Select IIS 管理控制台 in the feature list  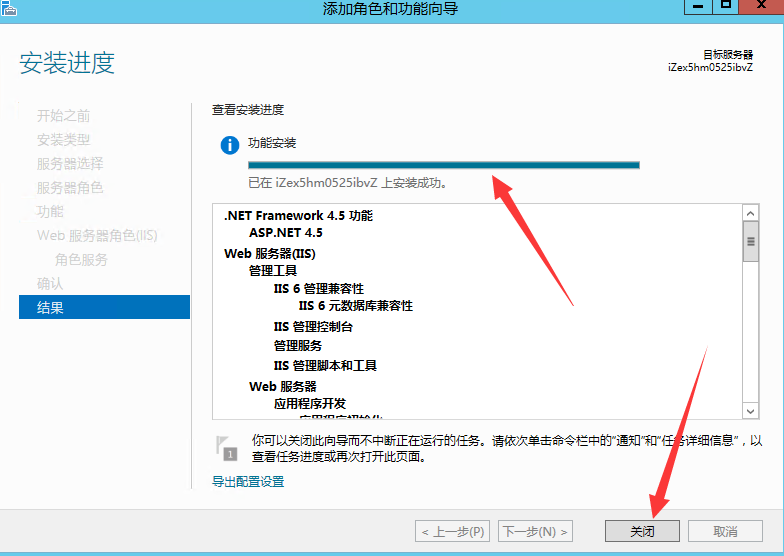(x=313, y=326)
